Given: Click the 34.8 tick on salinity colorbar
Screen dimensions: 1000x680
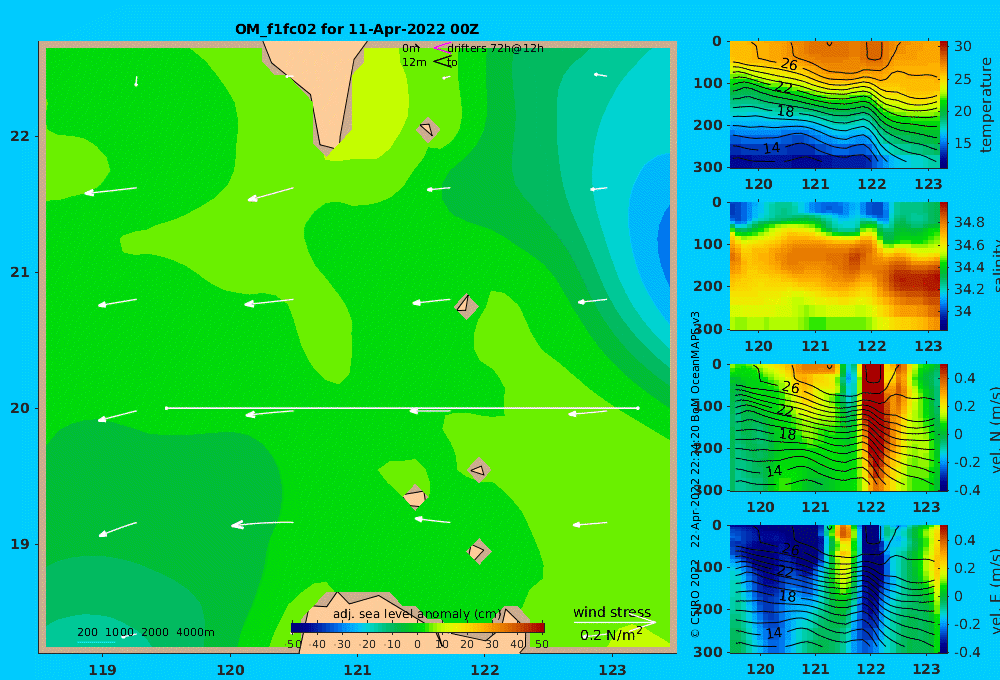Looking at the screenshot, I should pyautogui.click(x=969, y=222).
